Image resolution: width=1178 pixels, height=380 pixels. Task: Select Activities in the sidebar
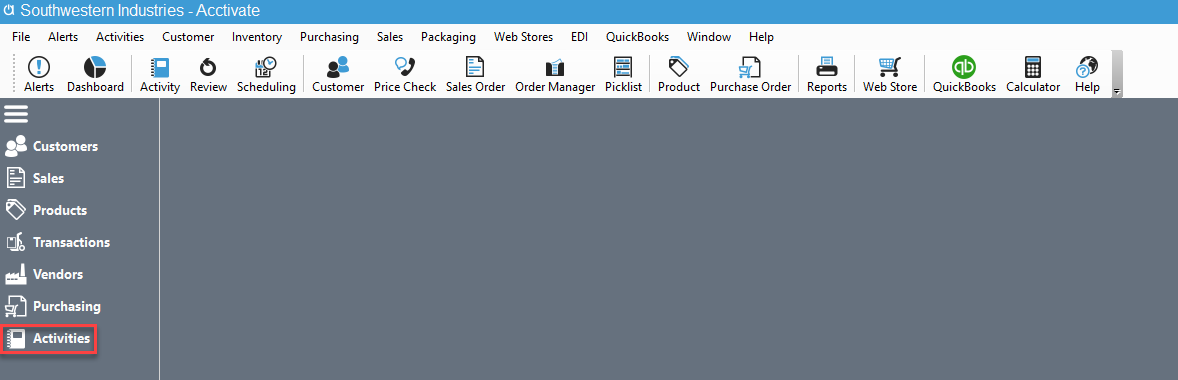49,339
